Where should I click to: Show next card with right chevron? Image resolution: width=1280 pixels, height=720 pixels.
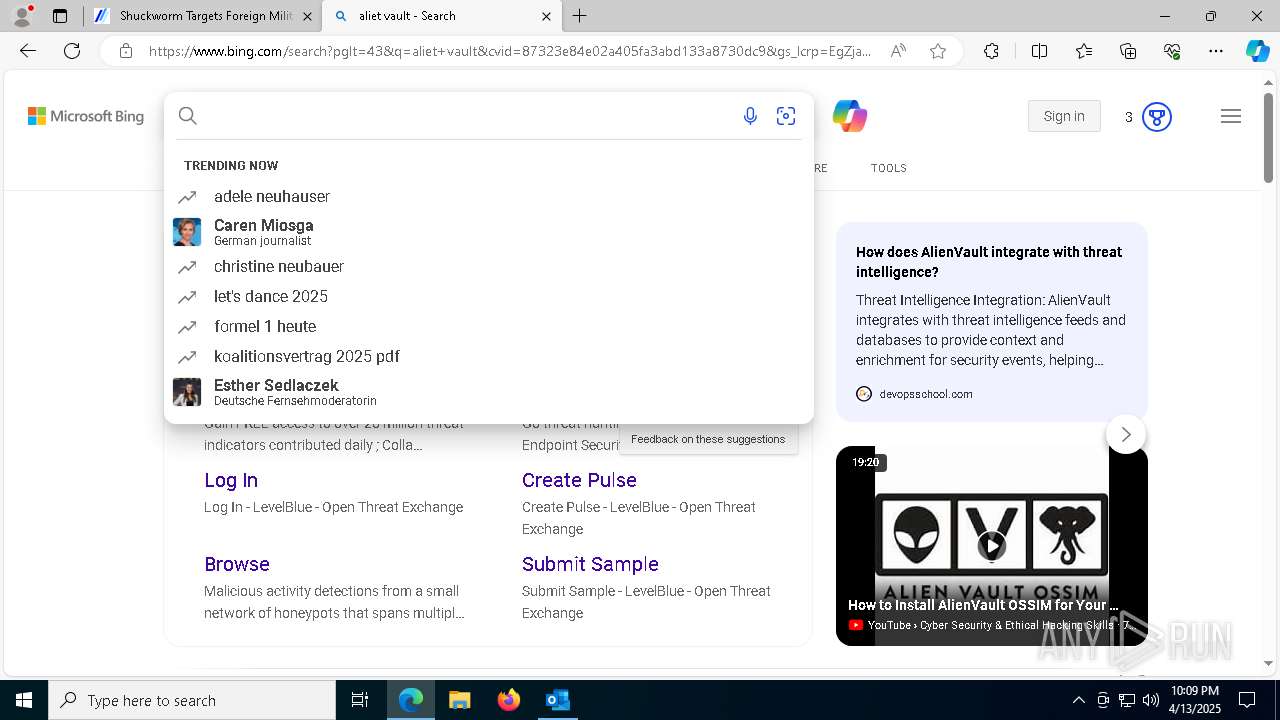pyautogui.click(x=1126, y=434)
